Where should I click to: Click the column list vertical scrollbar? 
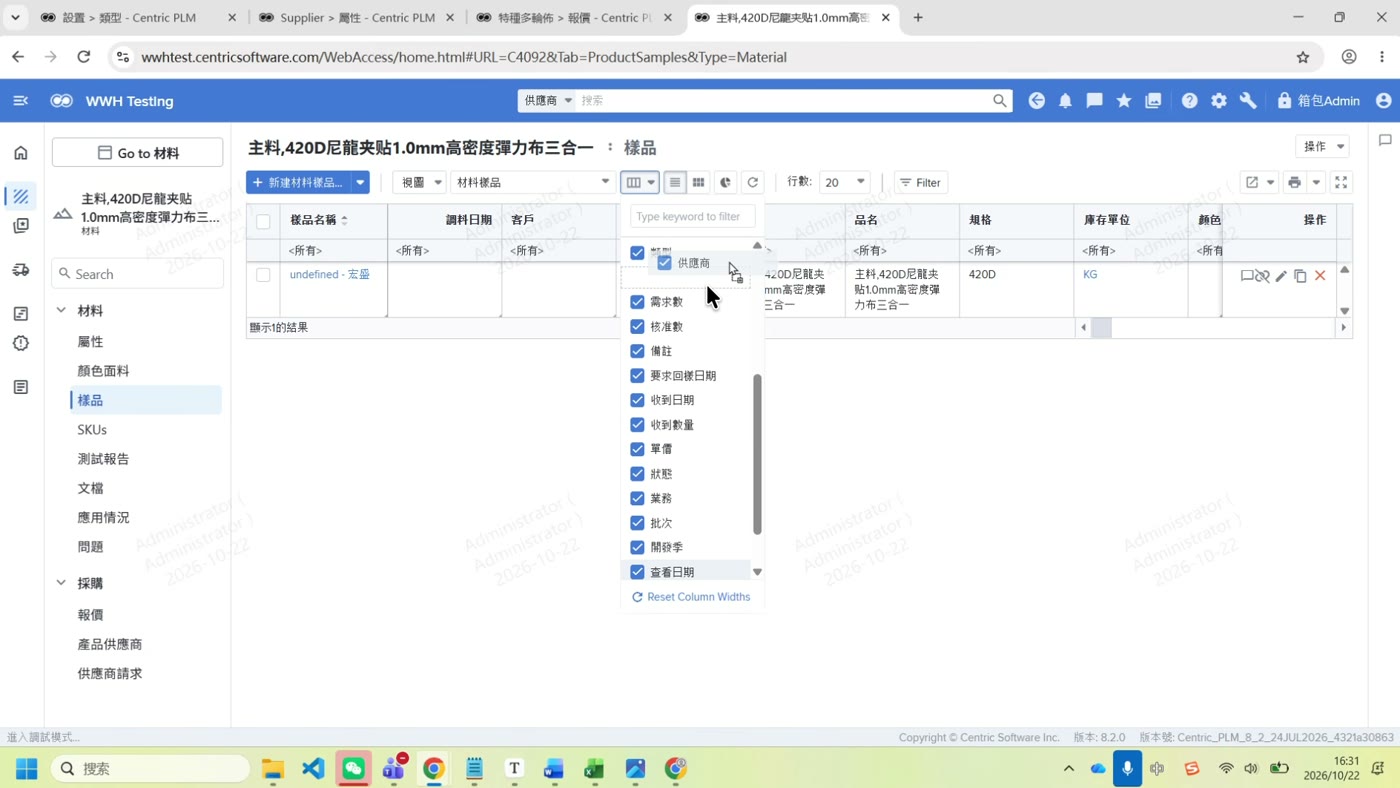[x=757, y=455]
